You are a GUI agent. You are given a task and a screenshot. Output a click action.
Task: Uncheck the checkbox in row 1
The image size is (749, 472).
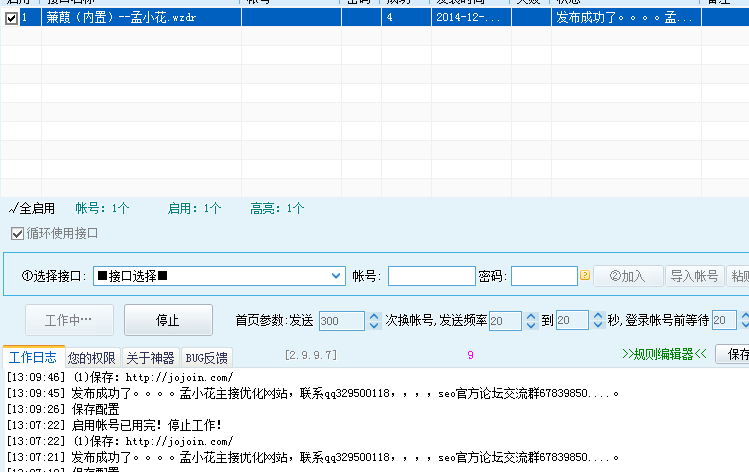coord(11,18)
